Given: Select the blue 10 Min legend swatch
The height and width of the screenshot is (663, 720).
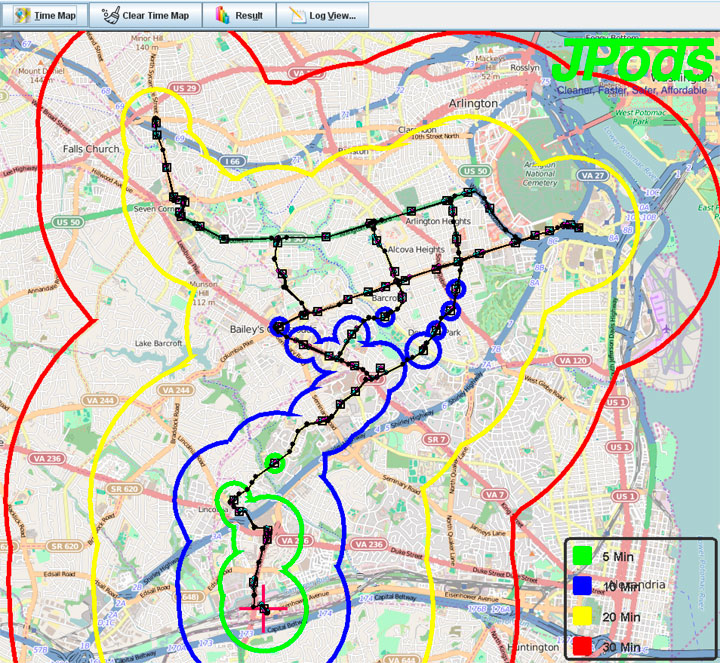Looking at the screenshot, I should (582, 587).
